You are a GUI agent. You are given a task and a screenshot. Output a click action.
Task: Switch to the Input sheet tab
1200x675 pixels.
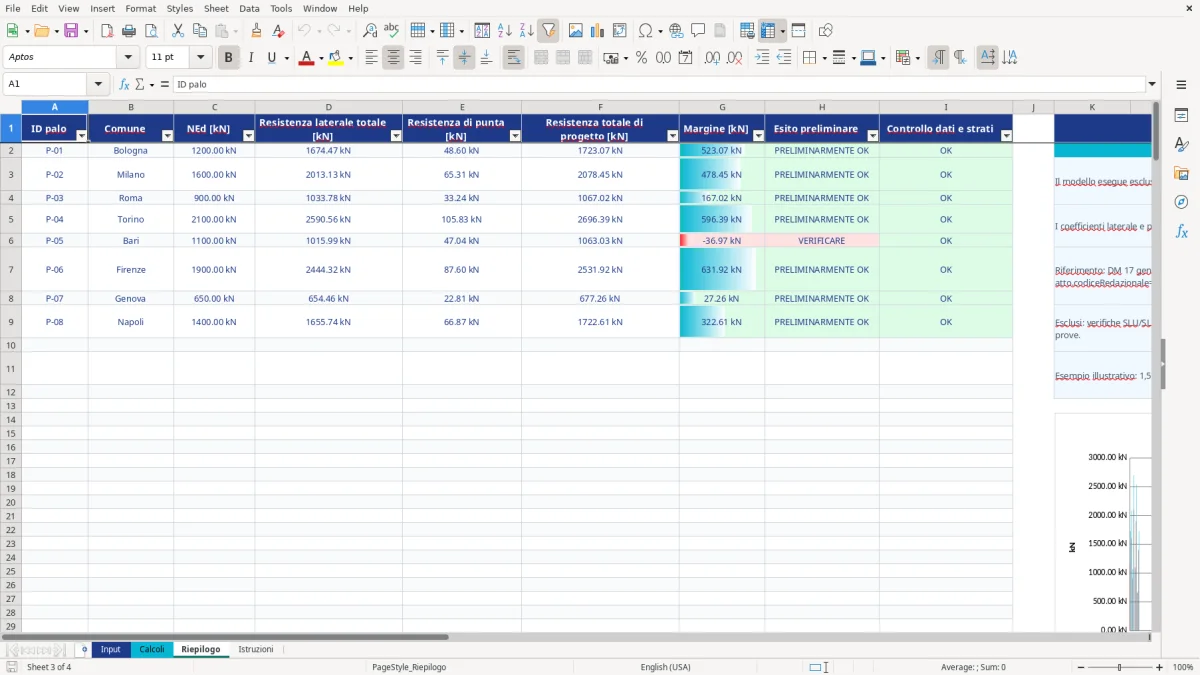110,649
